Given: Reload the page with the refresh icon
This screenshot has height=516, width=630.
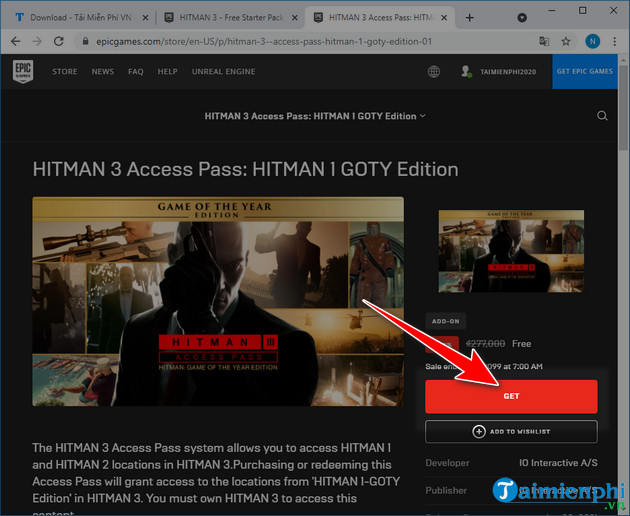Looking at the screenshot, I should 59,41.
